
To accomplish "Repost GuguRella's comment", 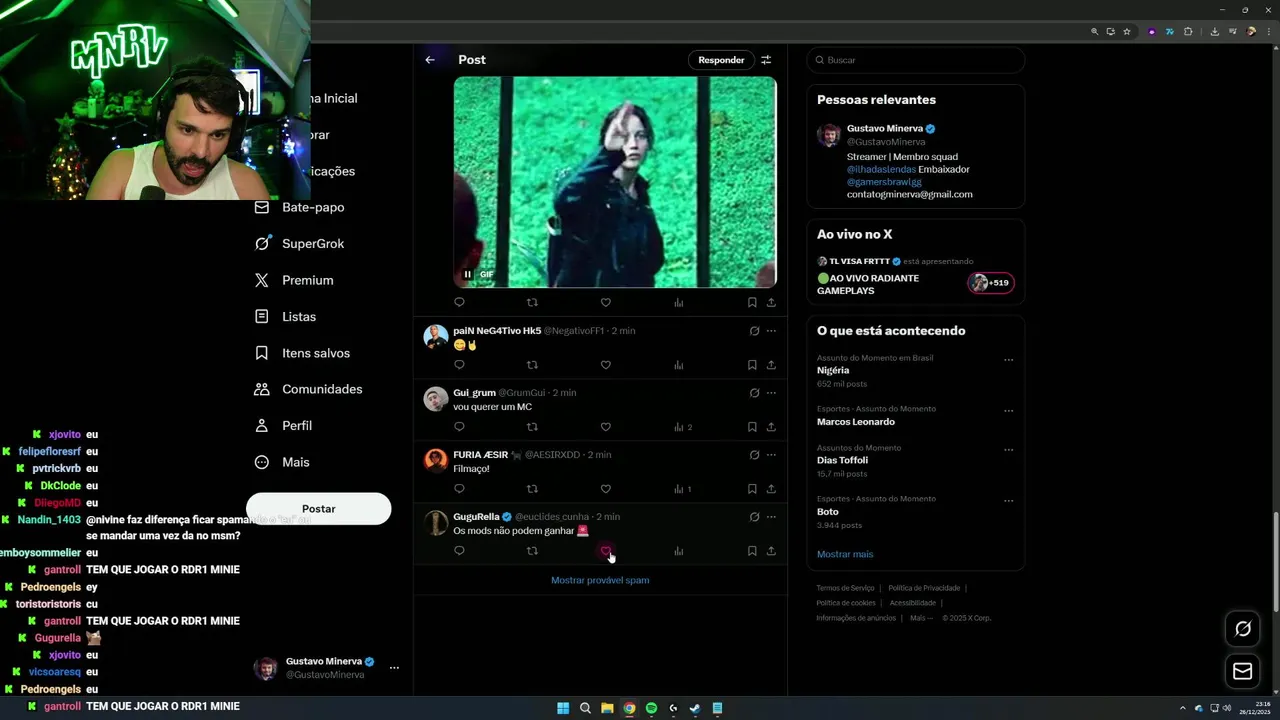I will 532,551.
